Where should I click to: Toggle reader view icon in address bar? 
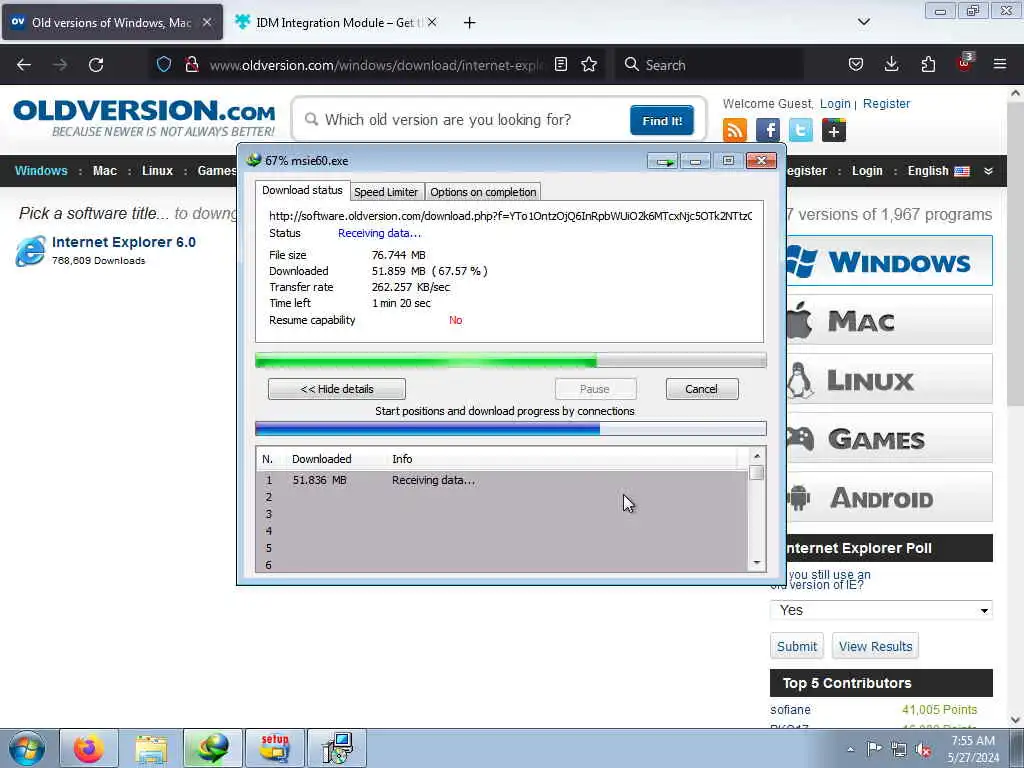tap(560, 64)
